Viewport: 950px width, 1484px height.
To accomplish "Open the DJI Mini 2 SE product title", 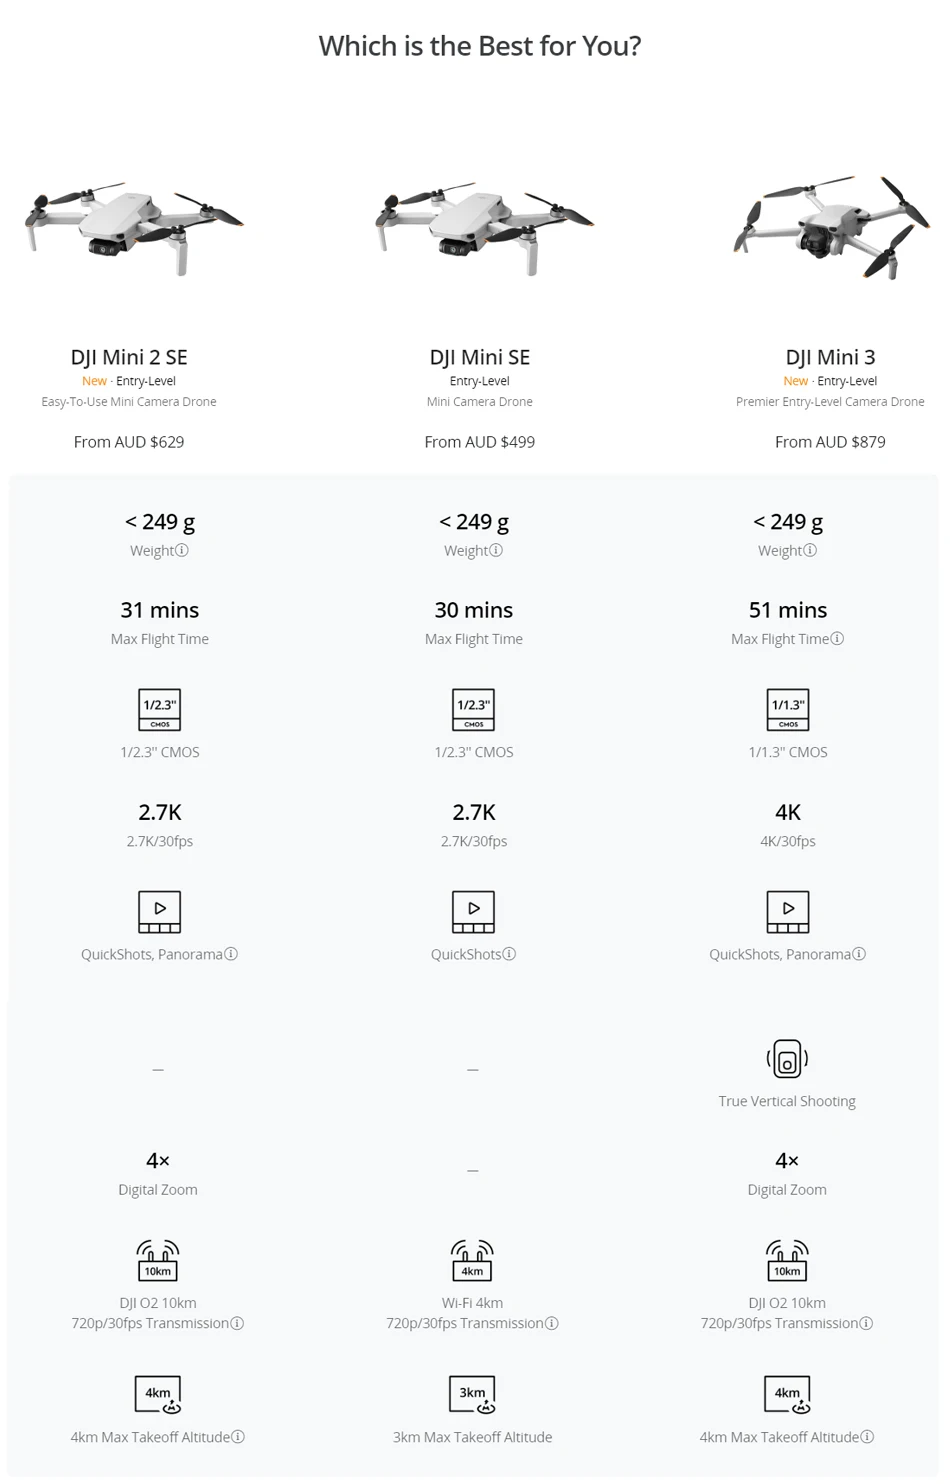I will [129, 357].
